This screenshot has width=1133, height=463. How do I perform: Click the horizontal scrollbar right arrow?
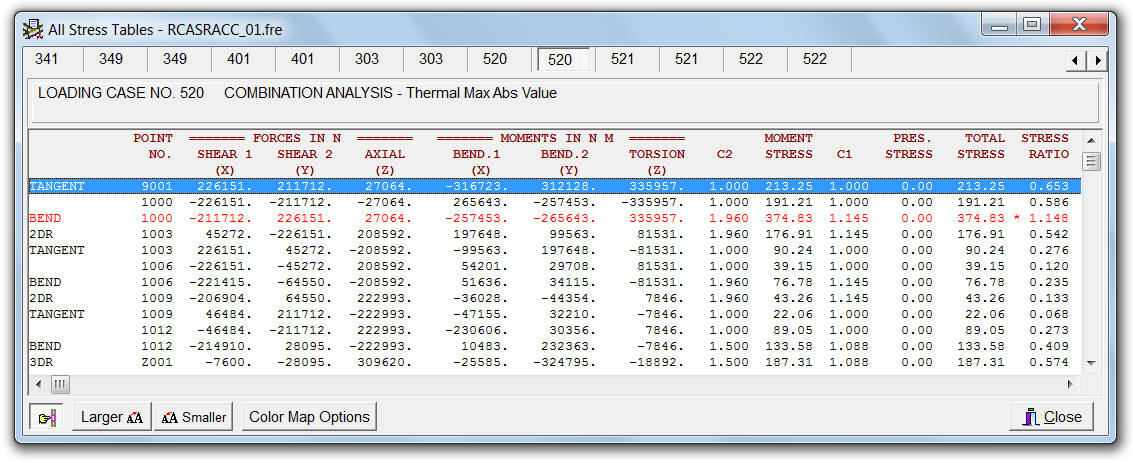(1071, 384)
